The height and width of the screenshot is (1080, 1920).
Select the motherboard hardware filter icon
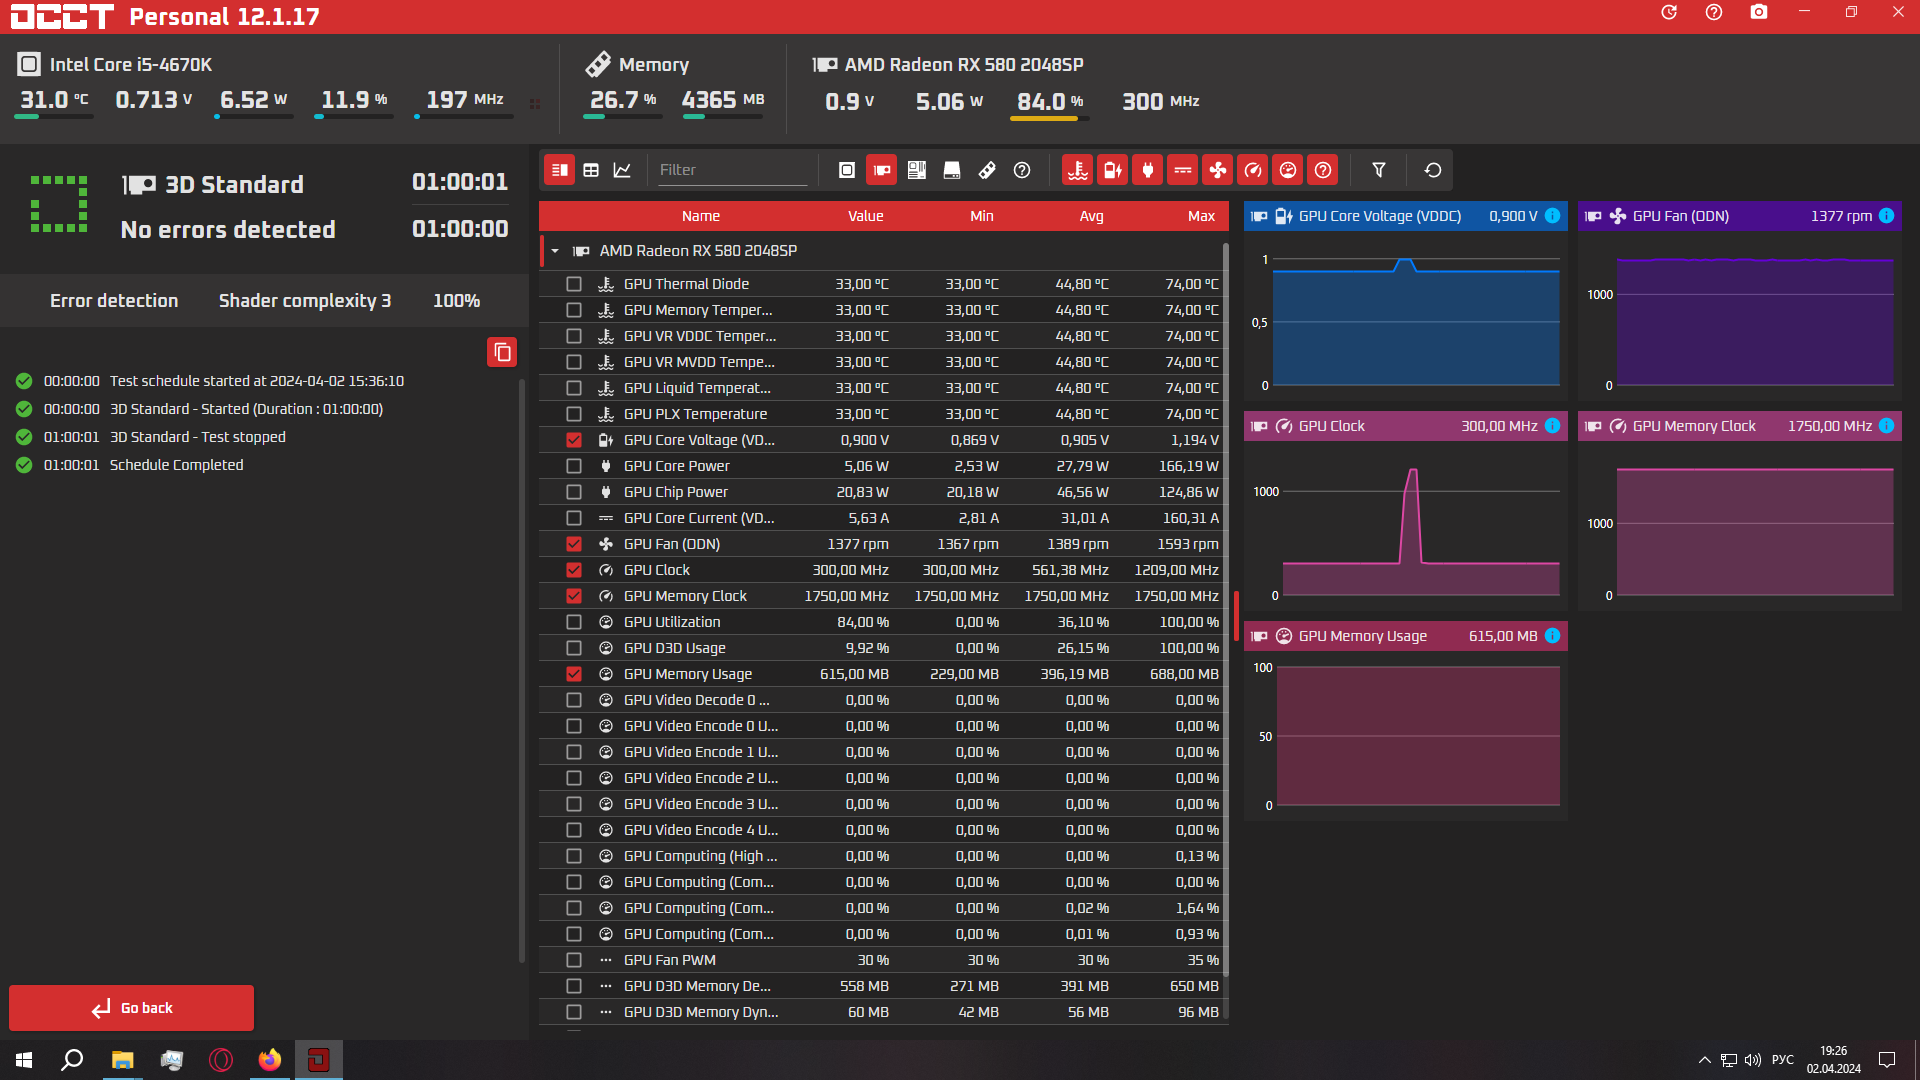coord(916,170)
